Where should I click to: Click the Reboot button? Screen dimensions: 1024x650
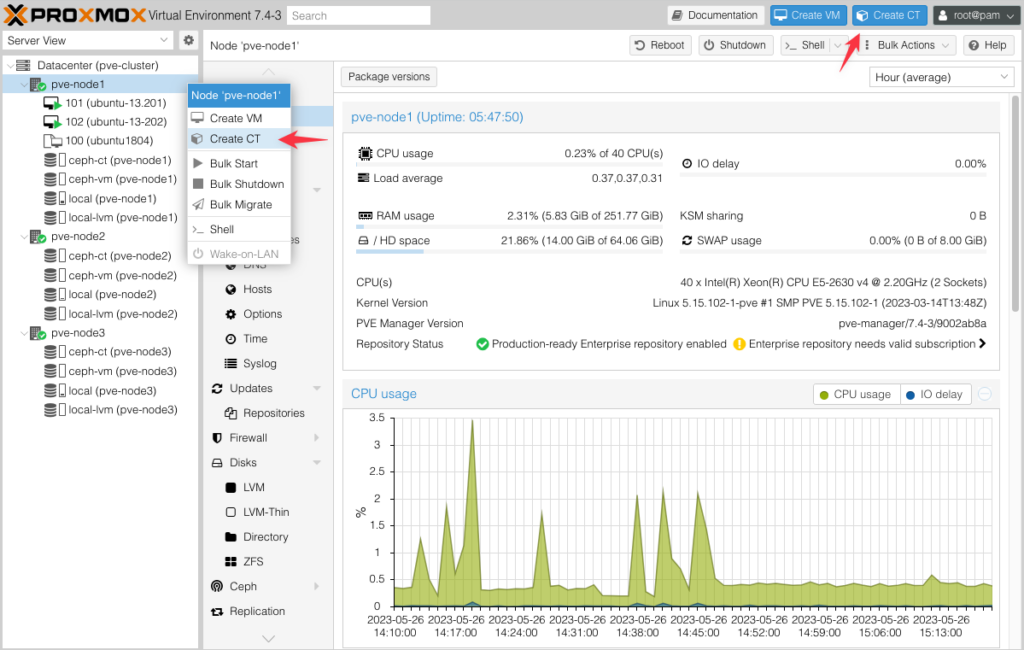[x=660, y=45]
